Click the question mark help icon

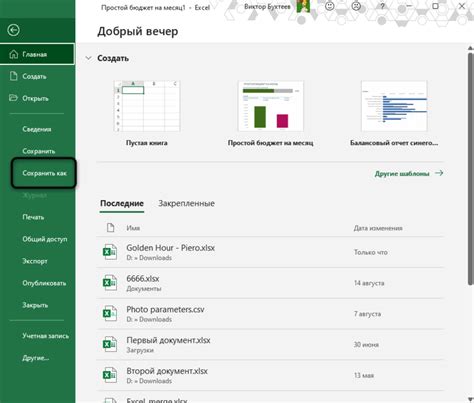[382, 6]
